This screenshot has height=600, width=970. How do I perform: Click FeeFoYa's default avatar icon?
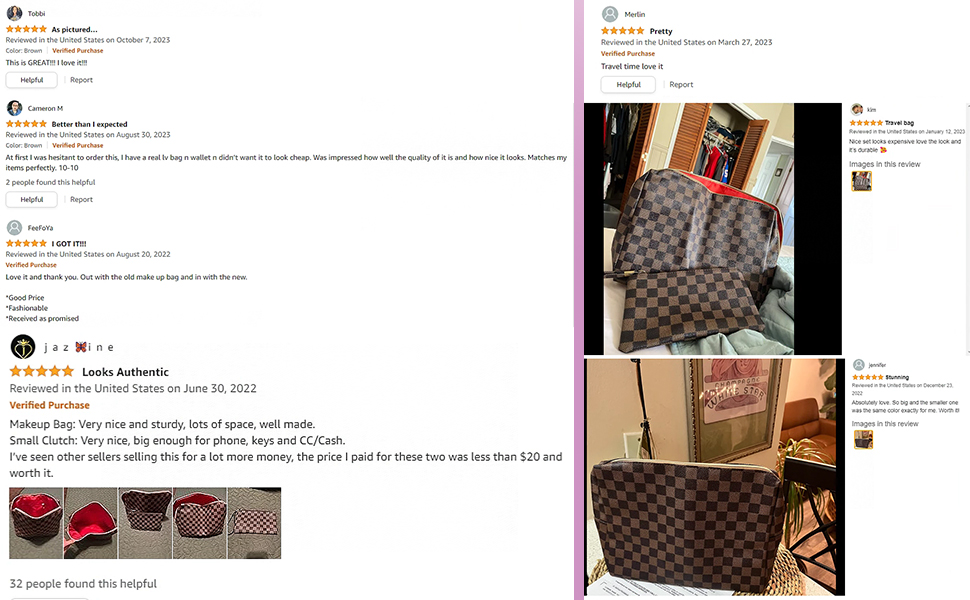coord(14,228)
